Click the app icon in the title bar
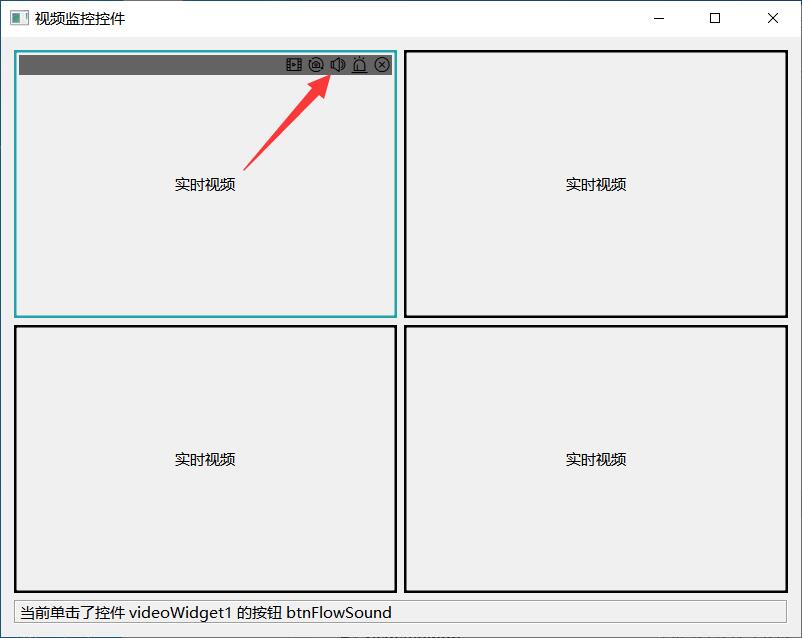Screen dimensions: 802x638 19,18
